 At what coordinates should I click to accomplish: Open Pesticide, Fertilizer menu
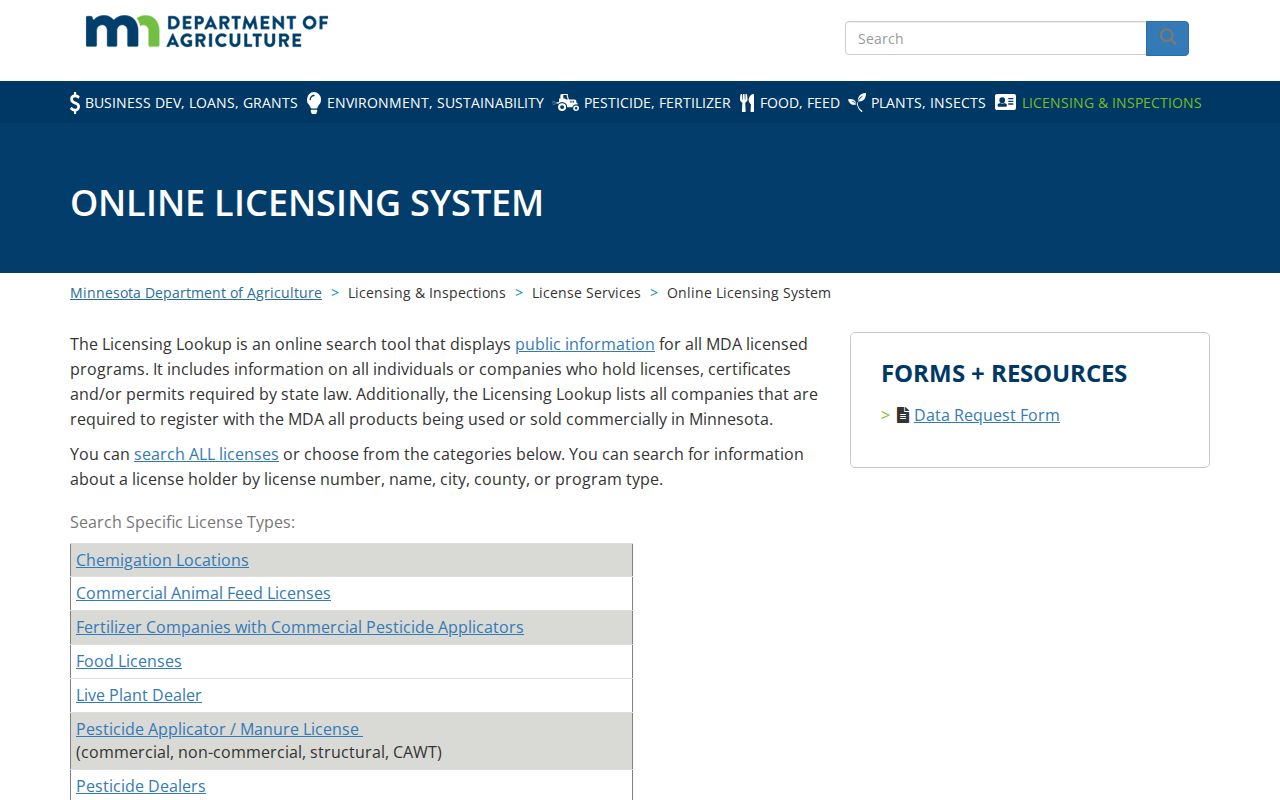click(x=657, y=102)
